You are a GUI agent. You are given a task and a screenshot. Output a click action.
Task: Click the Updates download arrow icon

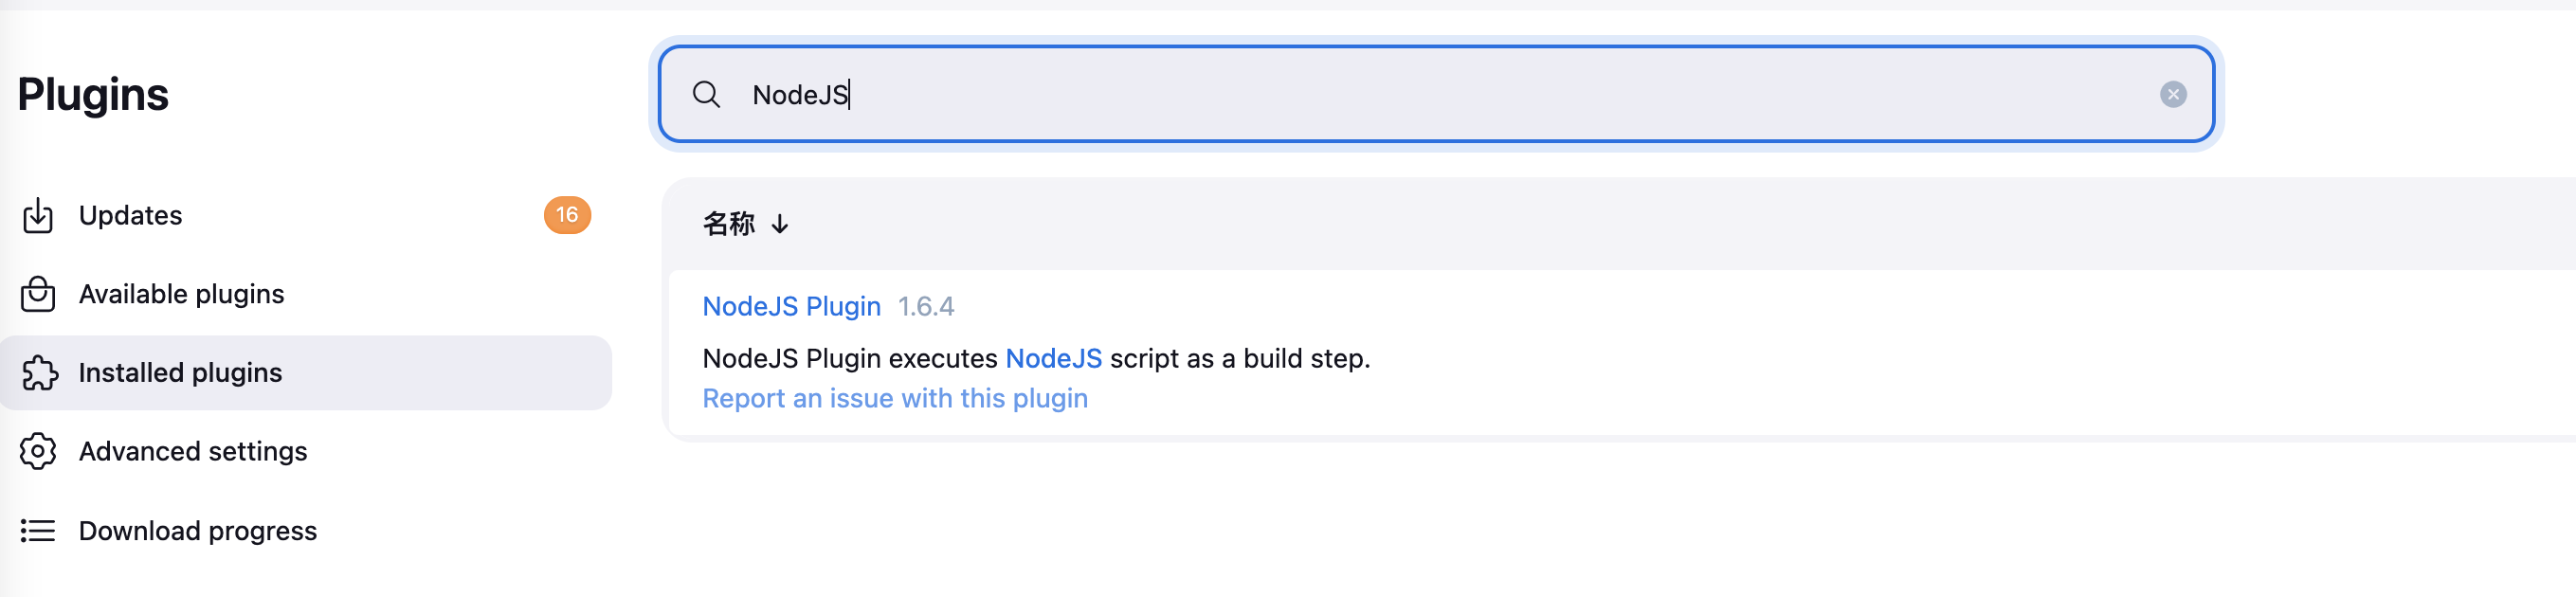point(38,215)
